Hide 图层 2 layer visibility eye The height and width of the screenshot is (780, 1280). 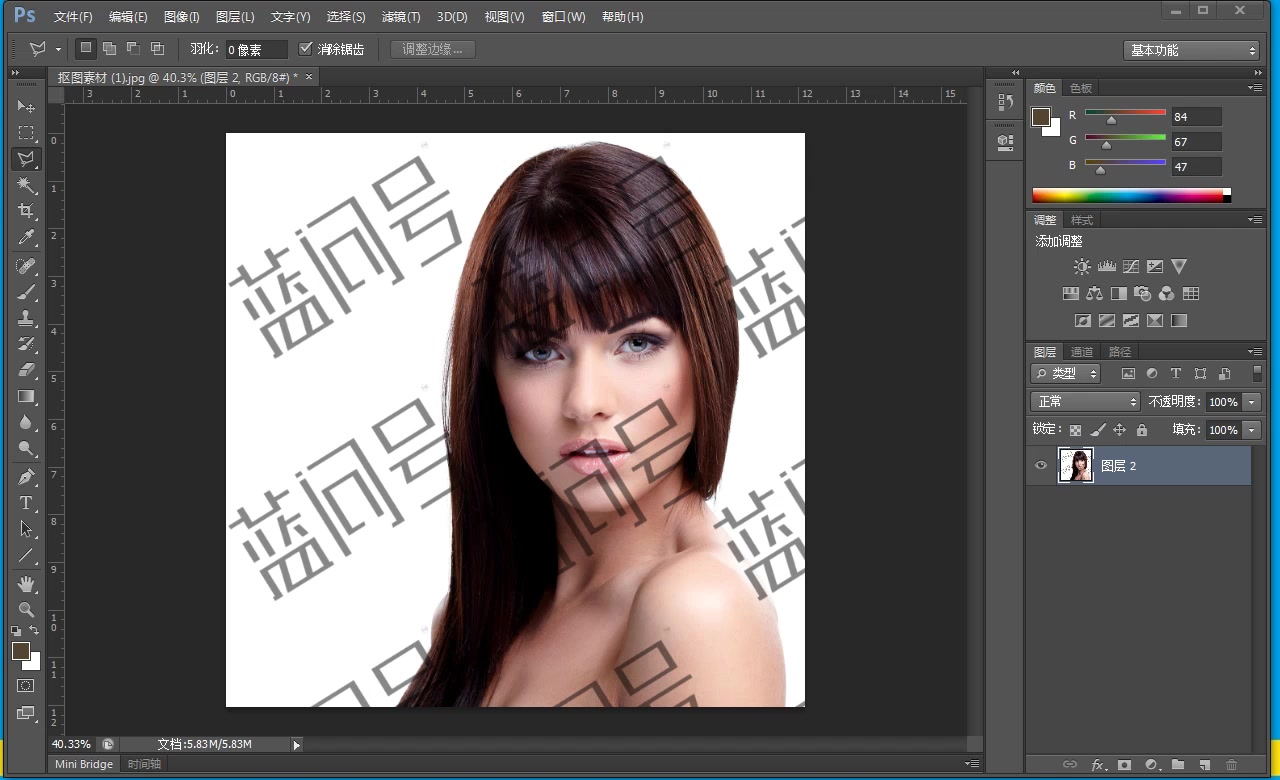pyautogui.click(x=1041, y=466)
